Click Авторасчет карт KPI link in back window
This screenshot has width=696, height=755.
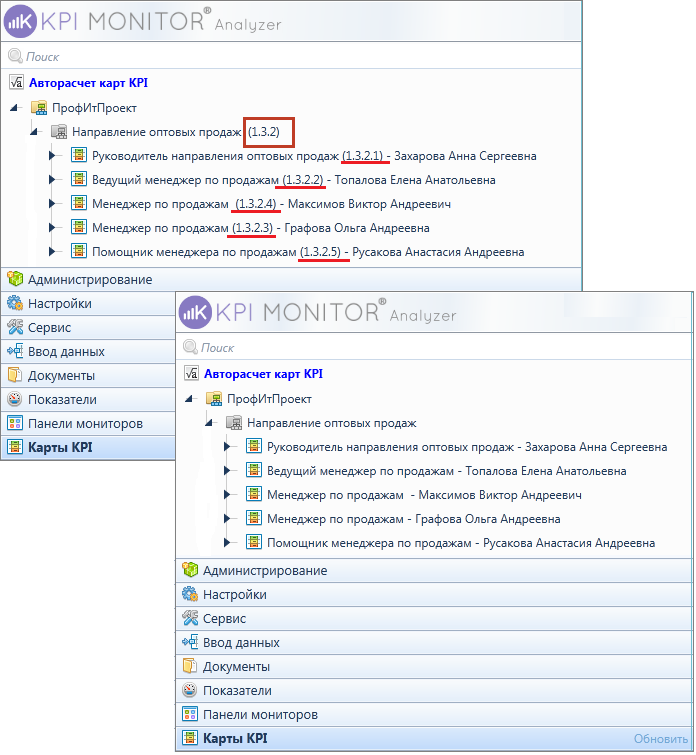coord(88,83)
